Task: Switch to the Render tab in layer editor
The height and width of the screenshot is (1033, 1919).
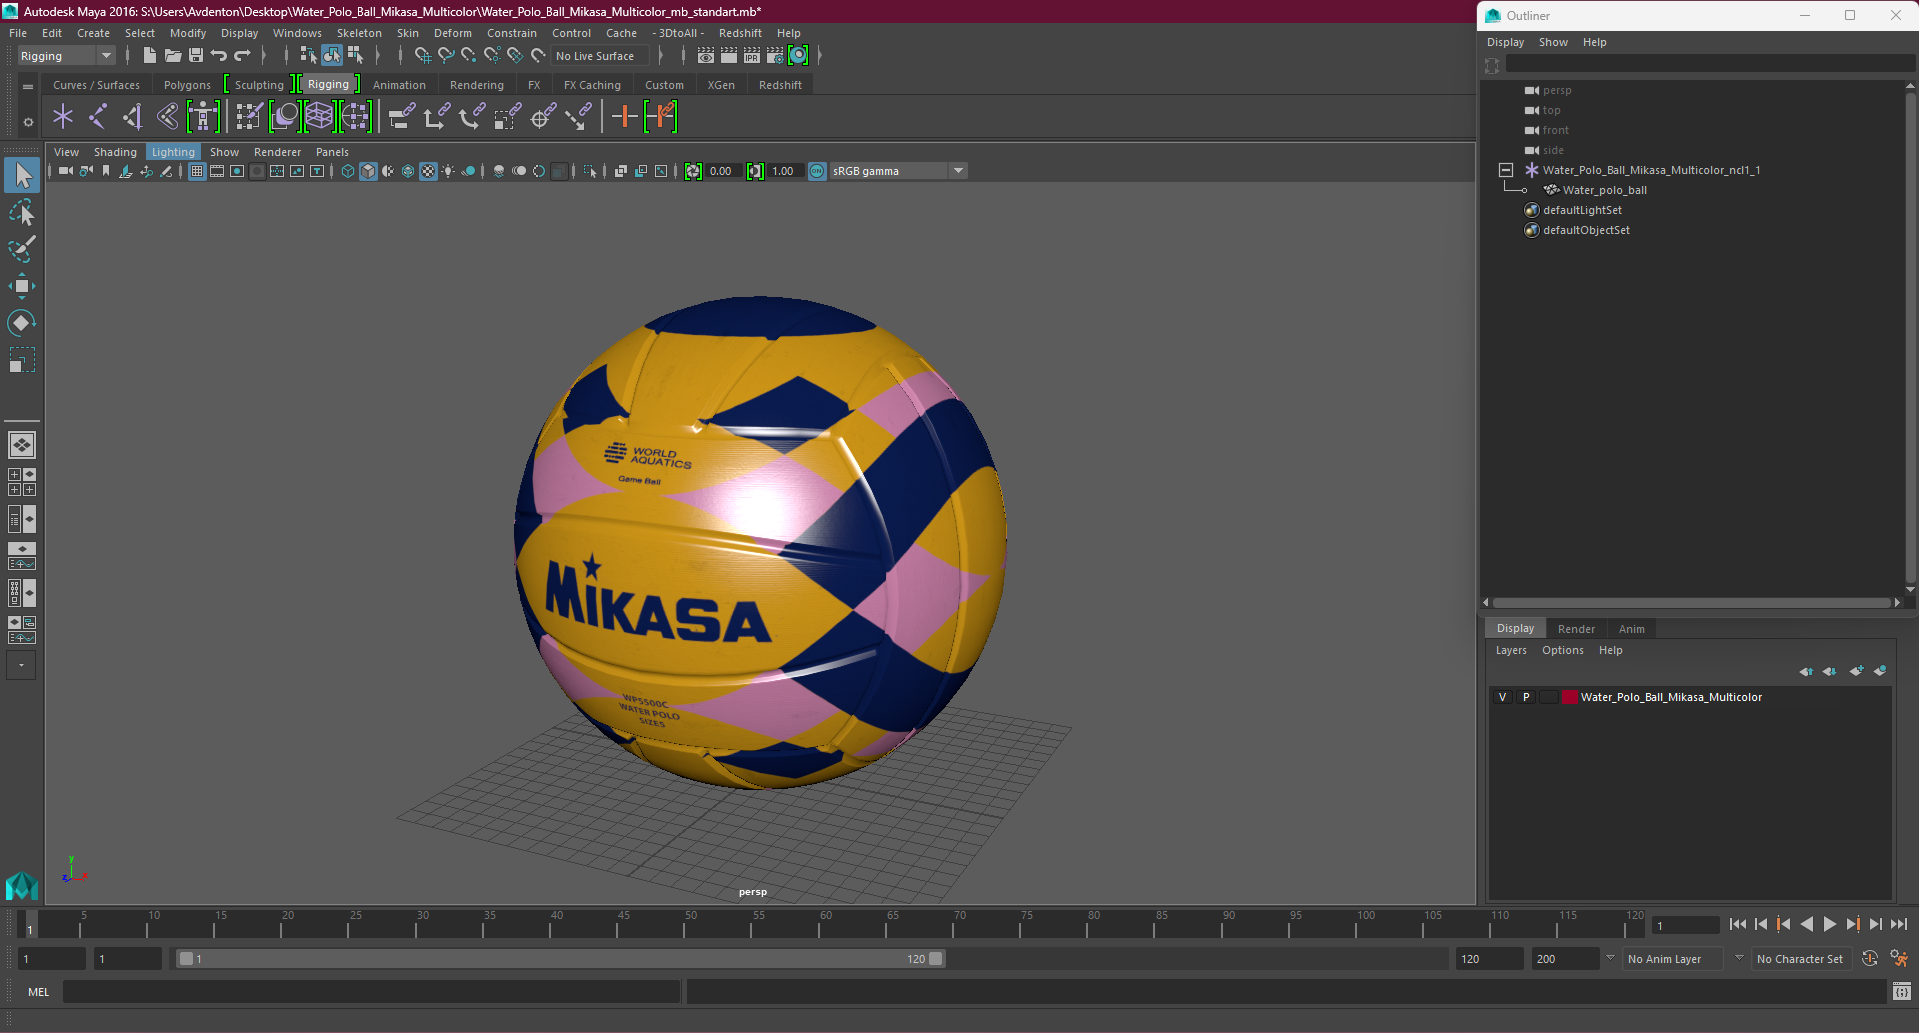Action: [x=1576, y=629]
